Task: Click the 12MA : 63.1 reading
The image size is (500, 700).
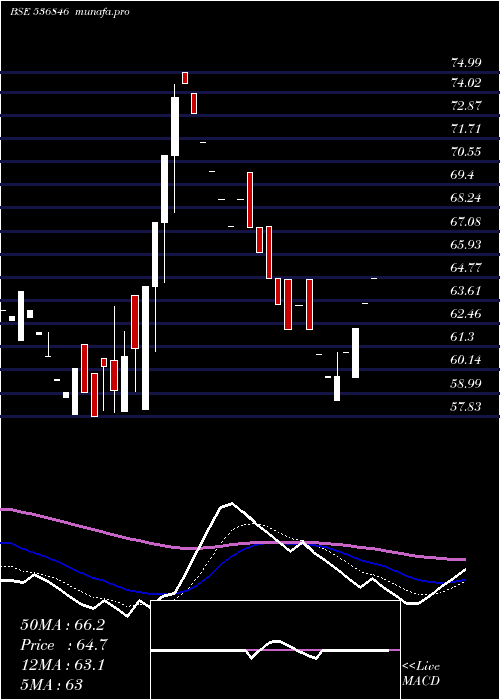Action: [62, 665]
